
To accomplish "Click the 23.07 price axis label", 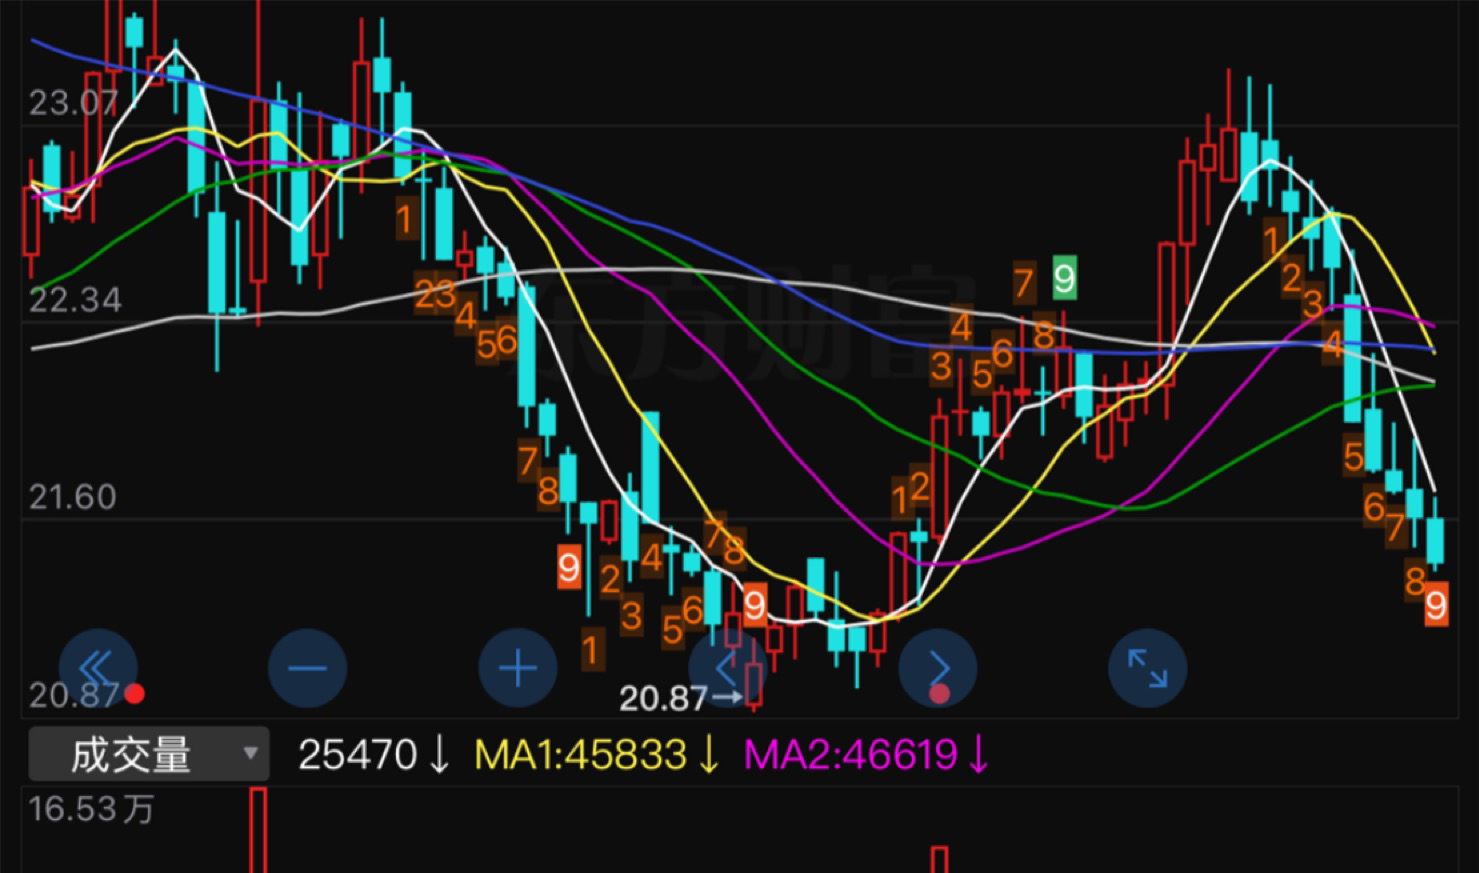I will click(x=73, y=103).
